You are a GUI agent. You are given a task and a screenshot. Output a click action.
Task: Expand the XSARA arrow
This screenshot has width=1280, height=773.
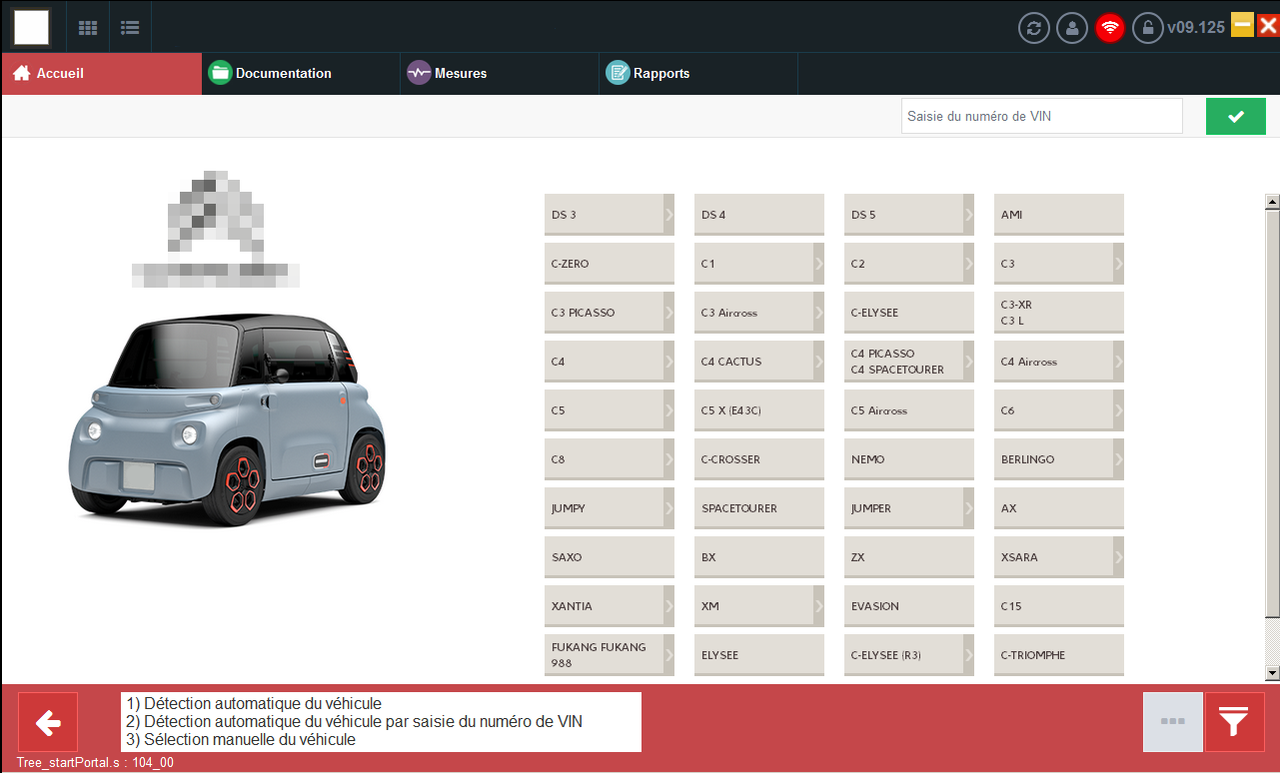pos(1119,558)
